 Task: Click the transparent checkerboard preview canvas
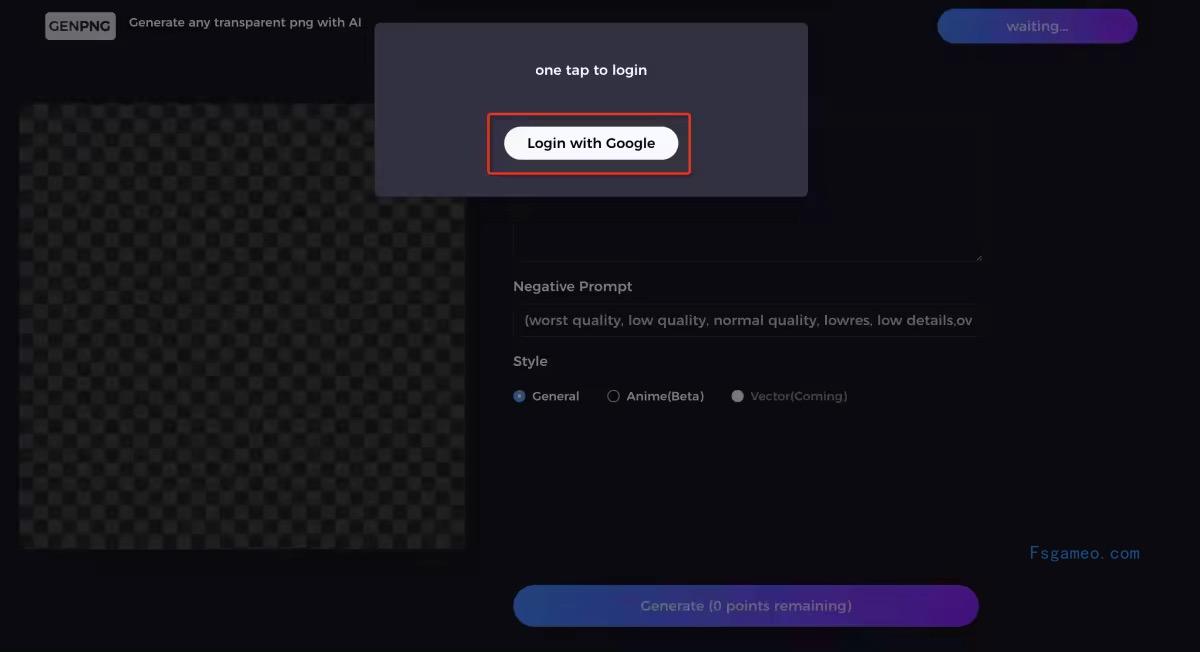pyautogui.click(x=242, y=326)
